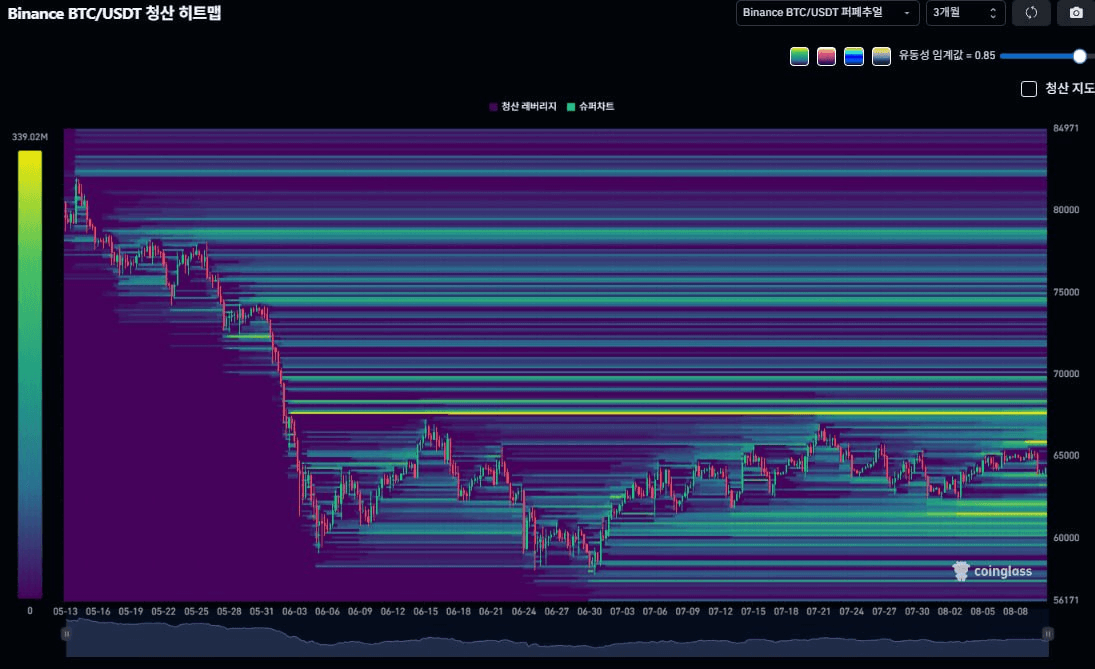Screen dimensions: 1095x669
Task: Select the green-yellow color theme swatch
Action: (799, 57)
